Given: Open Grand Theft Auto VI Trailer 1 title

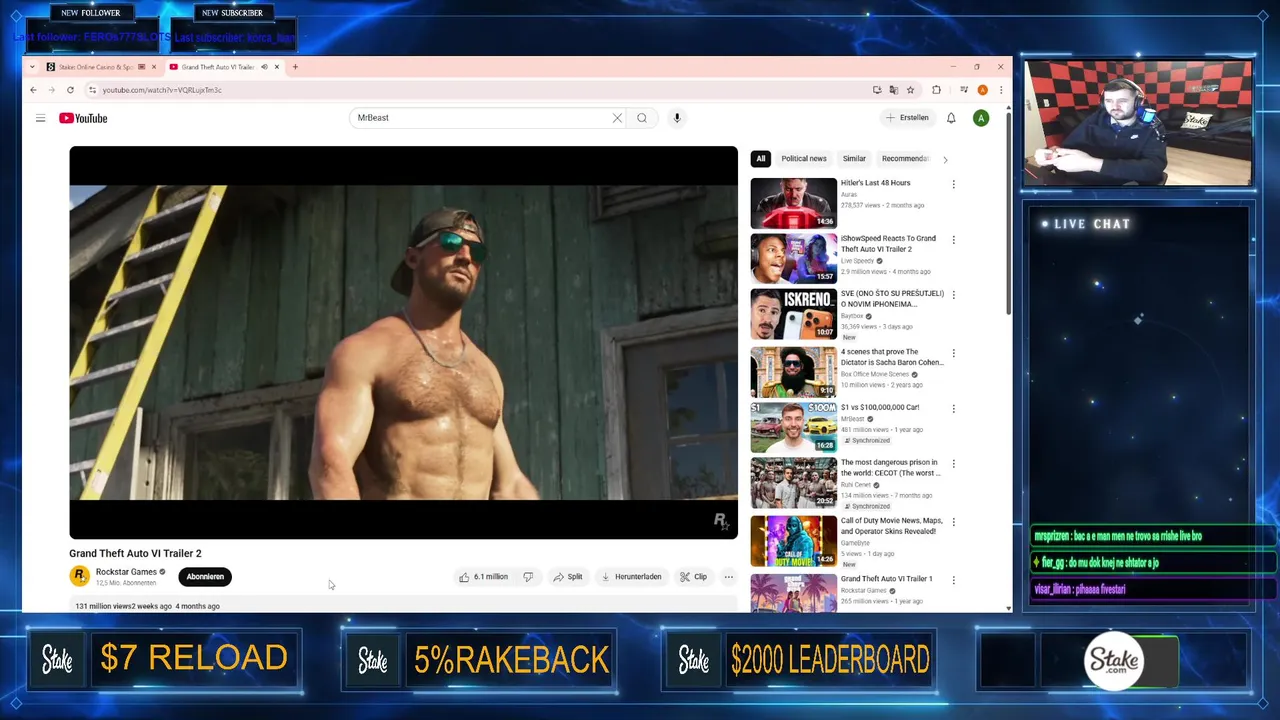Looking at the screenshot, I should (x=886, y=579).
